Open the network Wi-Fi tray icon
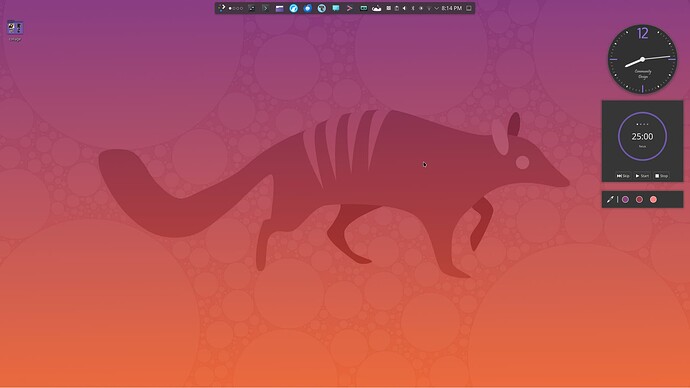Image resolution: width=690 pixels, height=388 pixels. coord(429,8)
